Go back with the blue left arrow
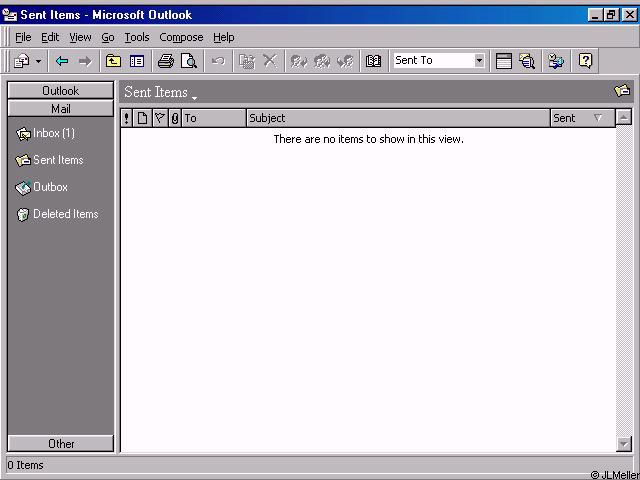Viewport: 640px width, 480px height. (x=62, y=61)
